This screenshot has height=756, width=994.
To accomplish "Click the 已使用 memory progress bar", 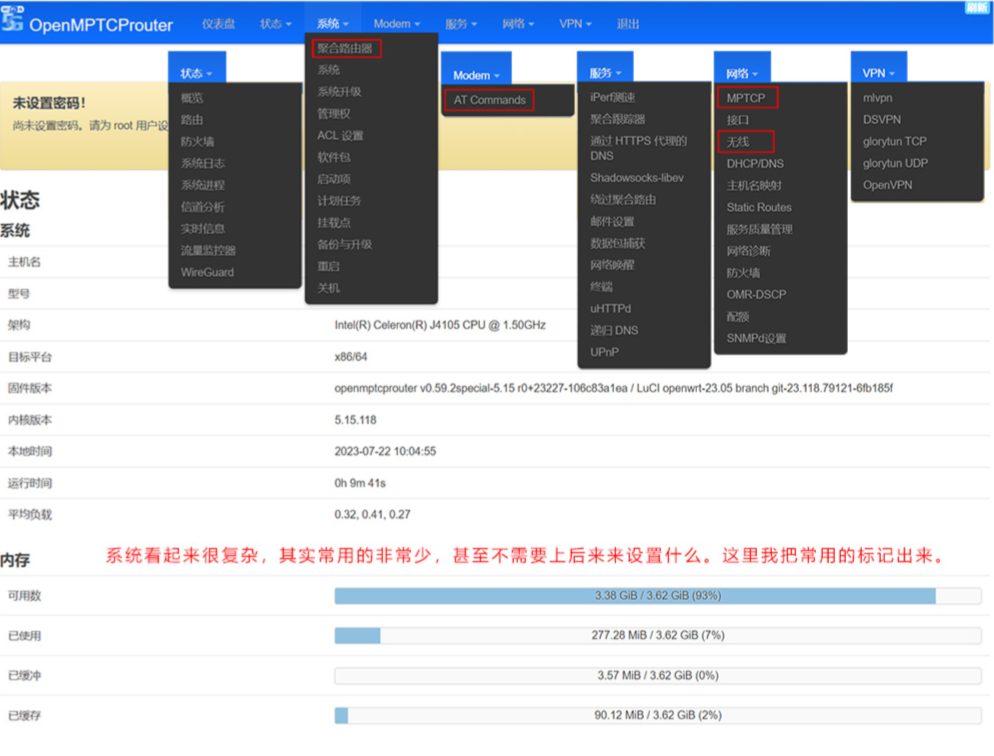I will (658, 636).
